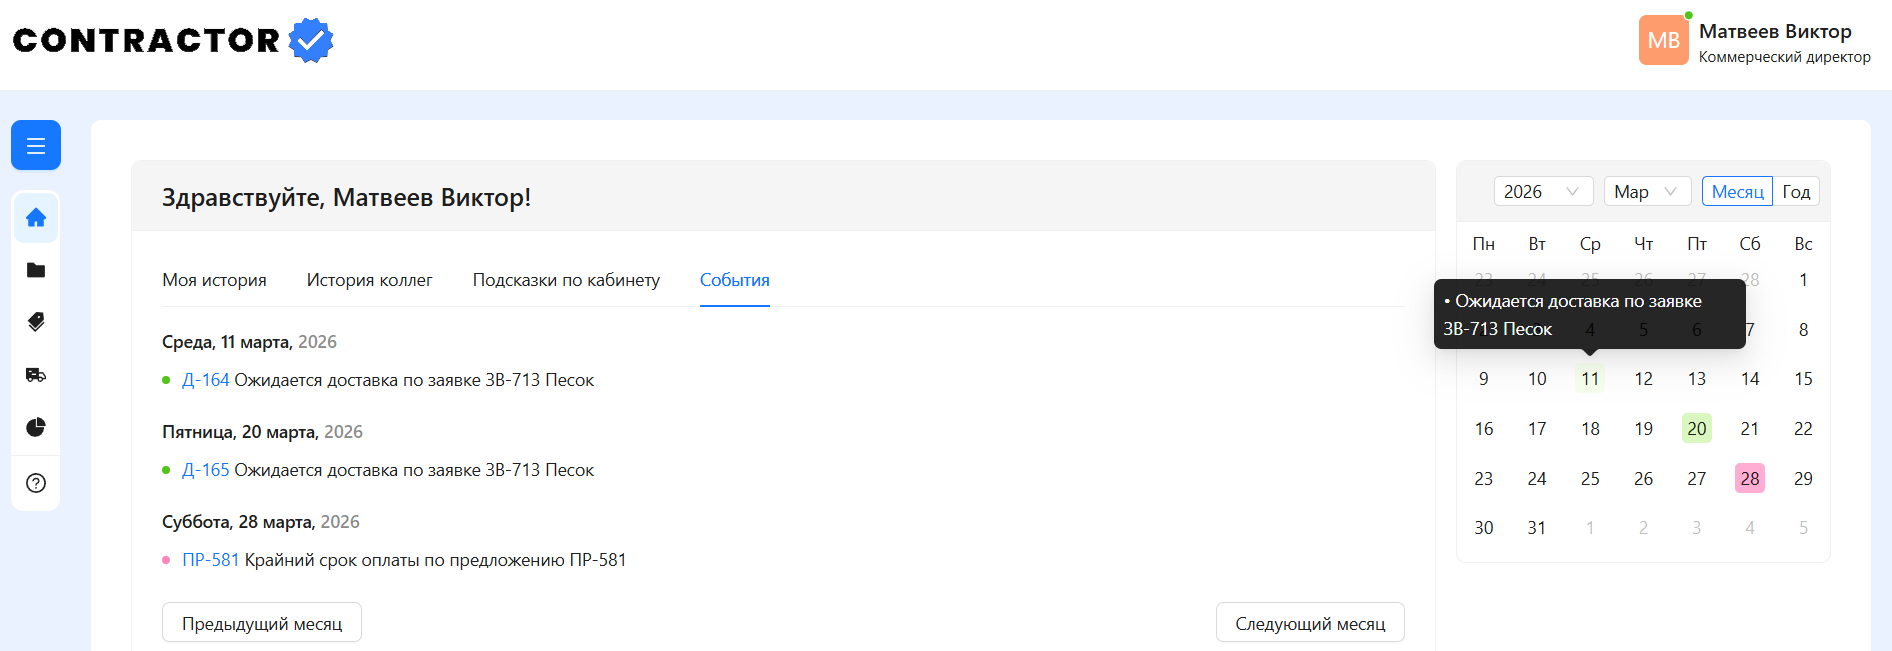This screenshot has height=651, width=1892.
Task: Click the MB user avatar
Action: (1663, 41)
